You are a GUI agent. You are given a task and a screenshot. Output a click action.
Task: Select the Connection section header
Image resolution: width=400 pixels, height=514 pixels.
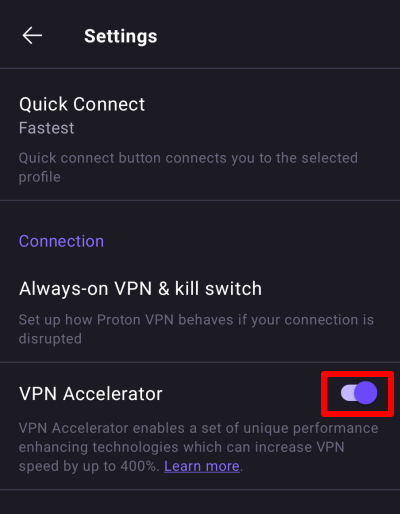[x=61, y=241]
